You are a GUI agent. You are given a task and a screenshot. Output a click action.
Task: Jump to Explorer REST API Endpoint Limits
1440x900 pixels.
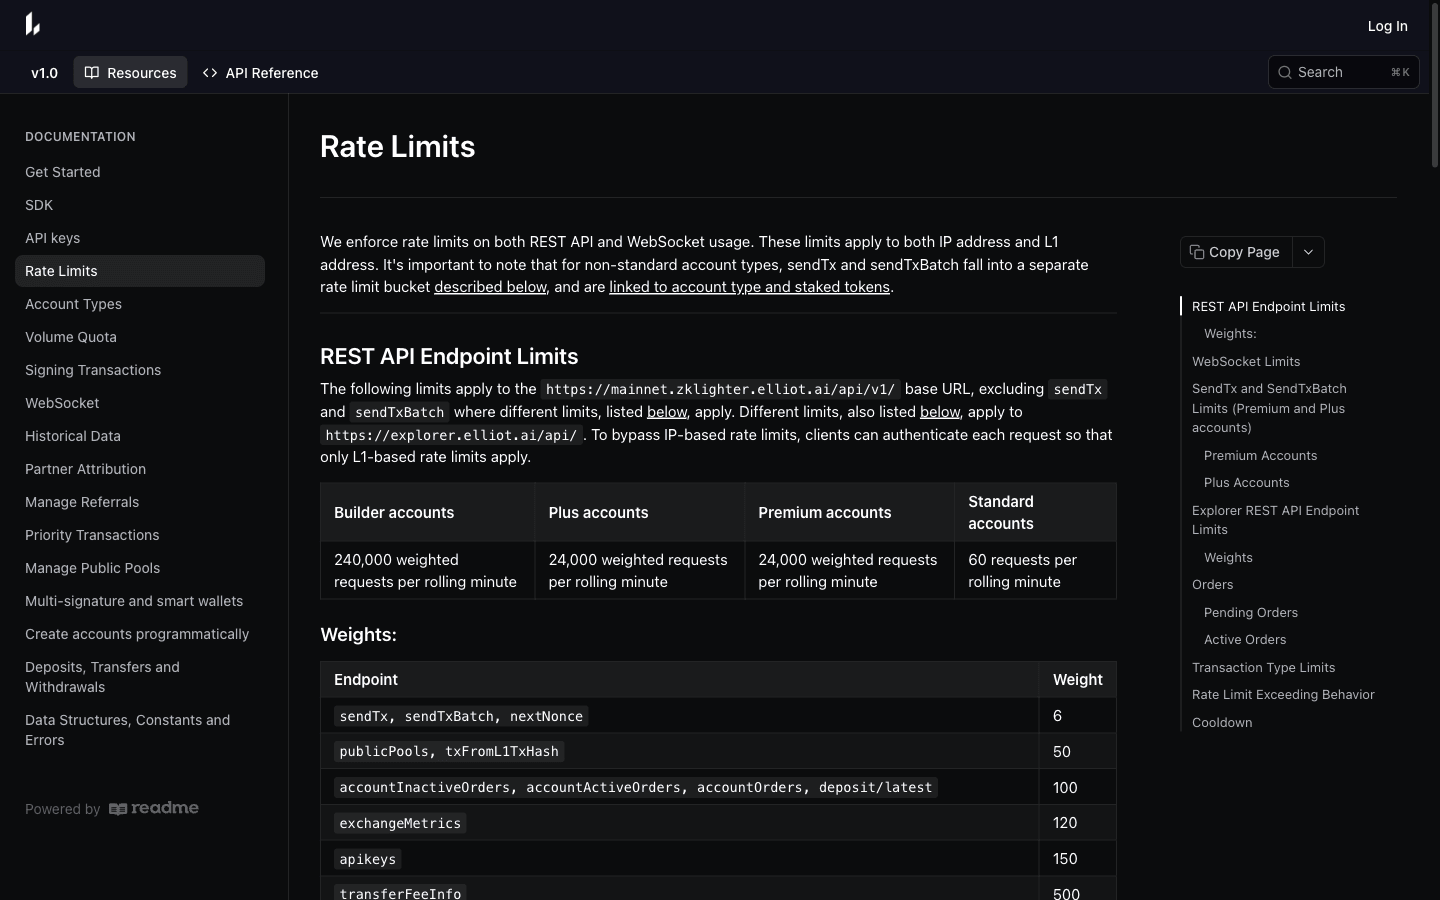pos(1275,520)
